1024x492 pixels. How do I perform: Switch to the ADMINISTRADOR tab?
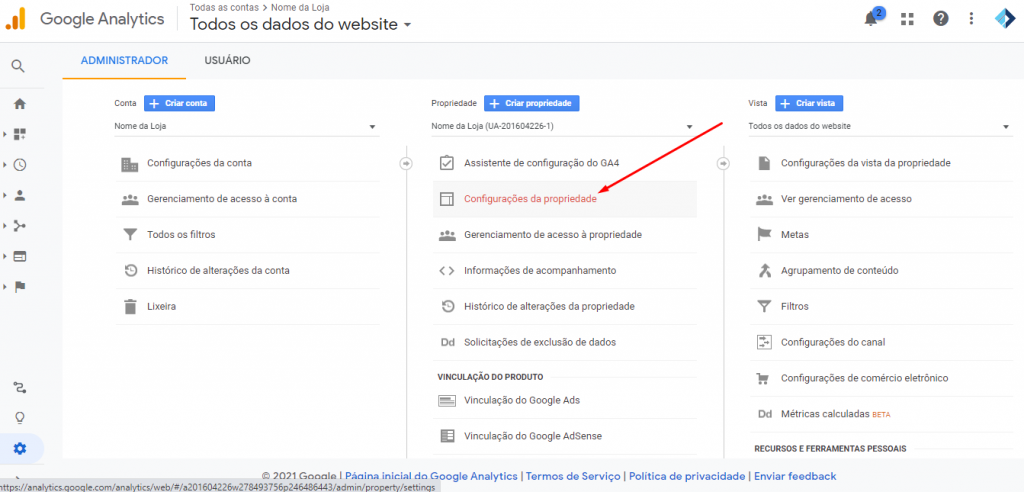click(x=124, y=60)
